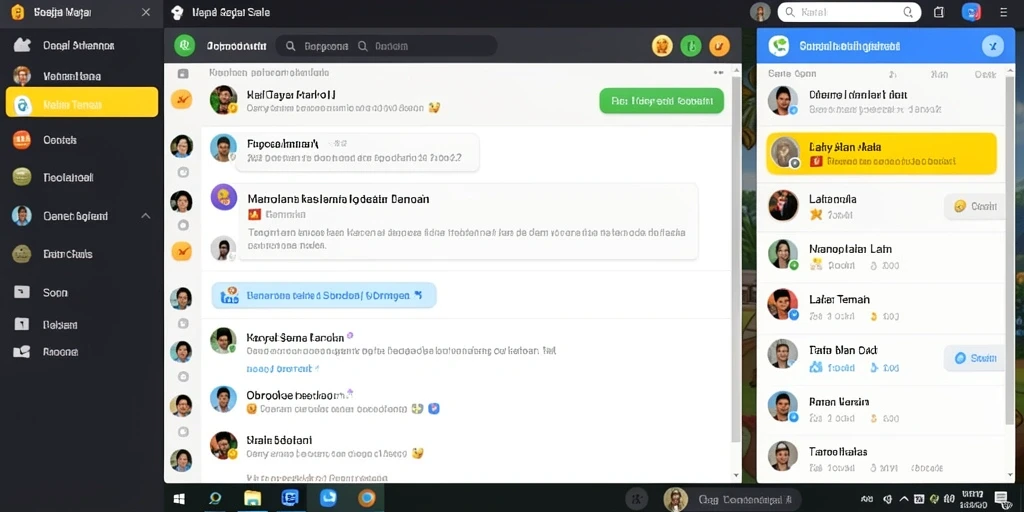Open the green Reolatoall sidebar icon
Screen dimensions: 1024x512
[x=22, y=177]
